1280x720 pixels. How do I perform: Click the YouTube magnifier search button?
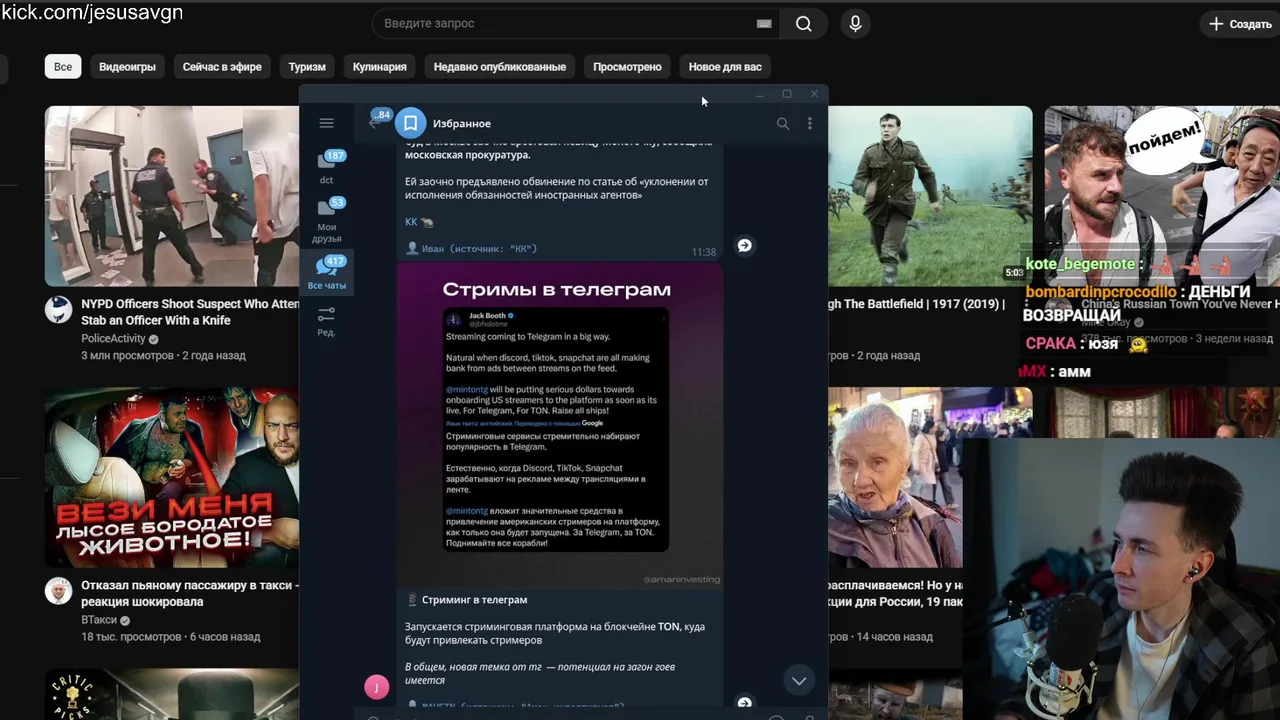[803, 23]
